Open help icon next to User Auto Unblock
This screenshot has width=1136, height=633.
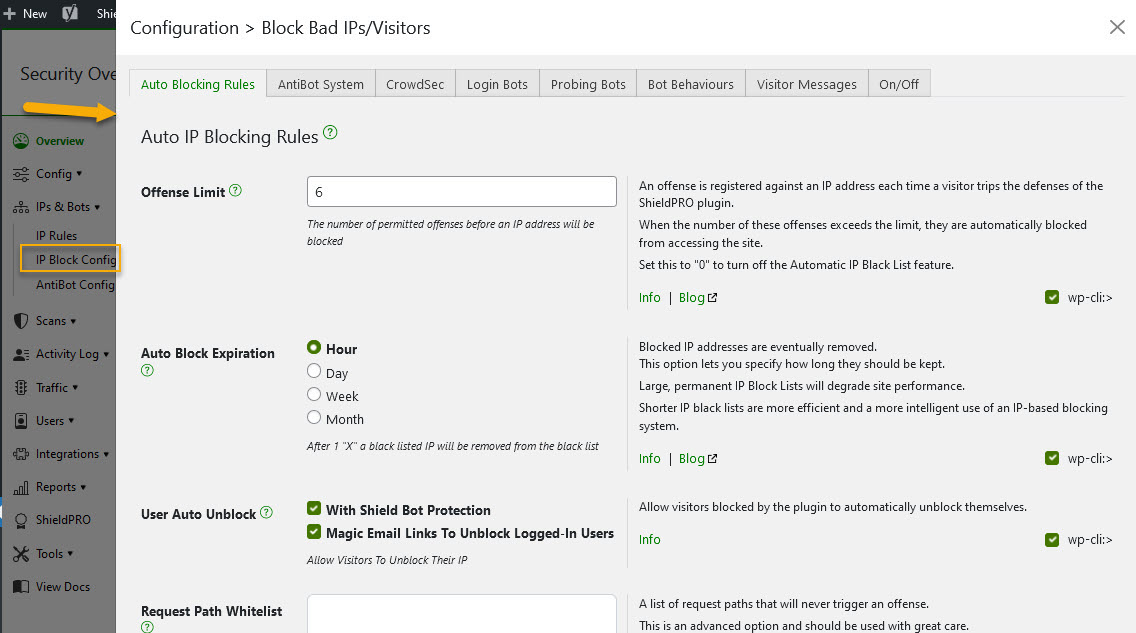point(267,513)
